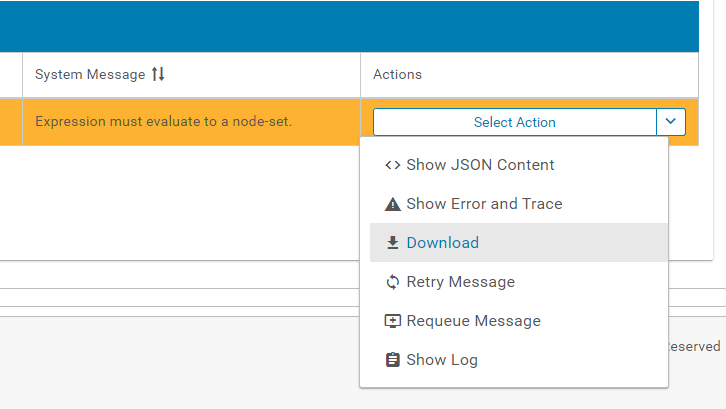Click the System Message column header
The width and height of the screenshot is (726, 409).
(191, 75)
